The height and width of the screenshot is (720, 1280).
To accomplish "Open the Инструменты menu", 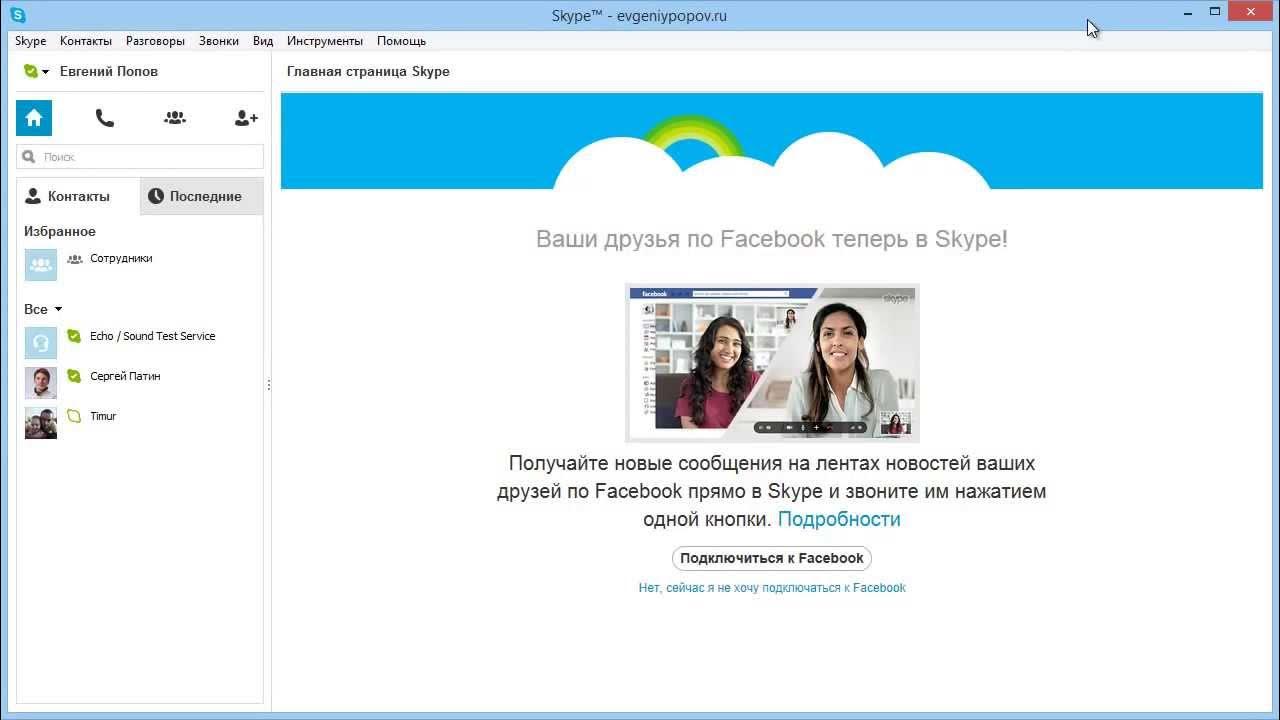I will click(325, 41).
